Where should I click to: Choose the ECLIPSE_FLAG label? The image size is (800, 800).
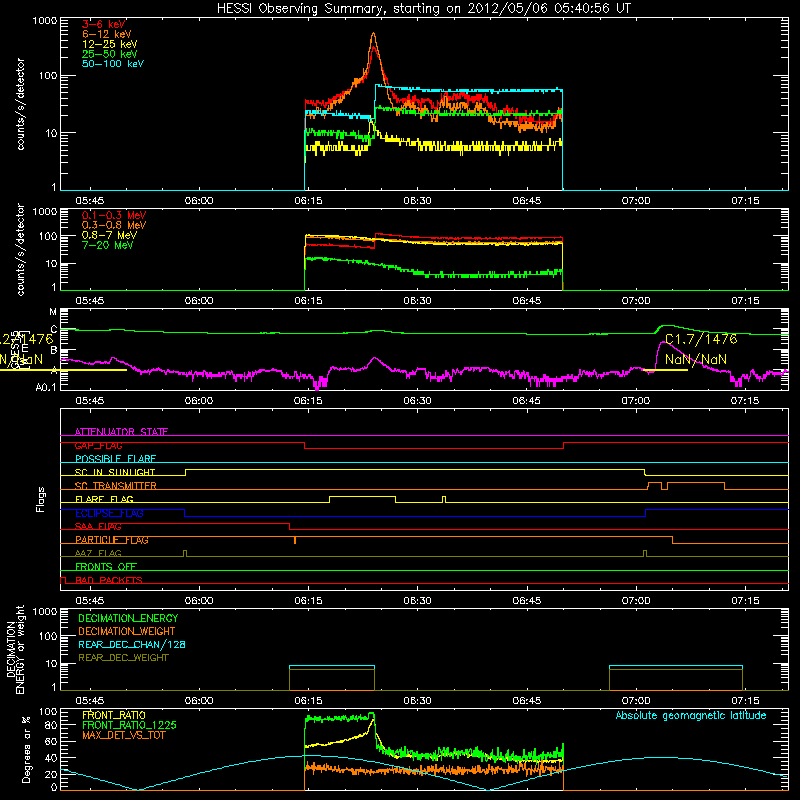pyautogui.click(x=109, y=513)
